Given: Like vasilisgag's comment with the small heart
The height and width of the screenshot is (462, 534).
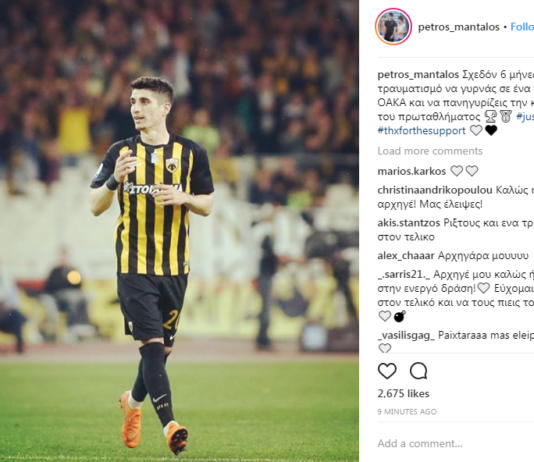Looking at the screenshot, I should click(385, 348).
